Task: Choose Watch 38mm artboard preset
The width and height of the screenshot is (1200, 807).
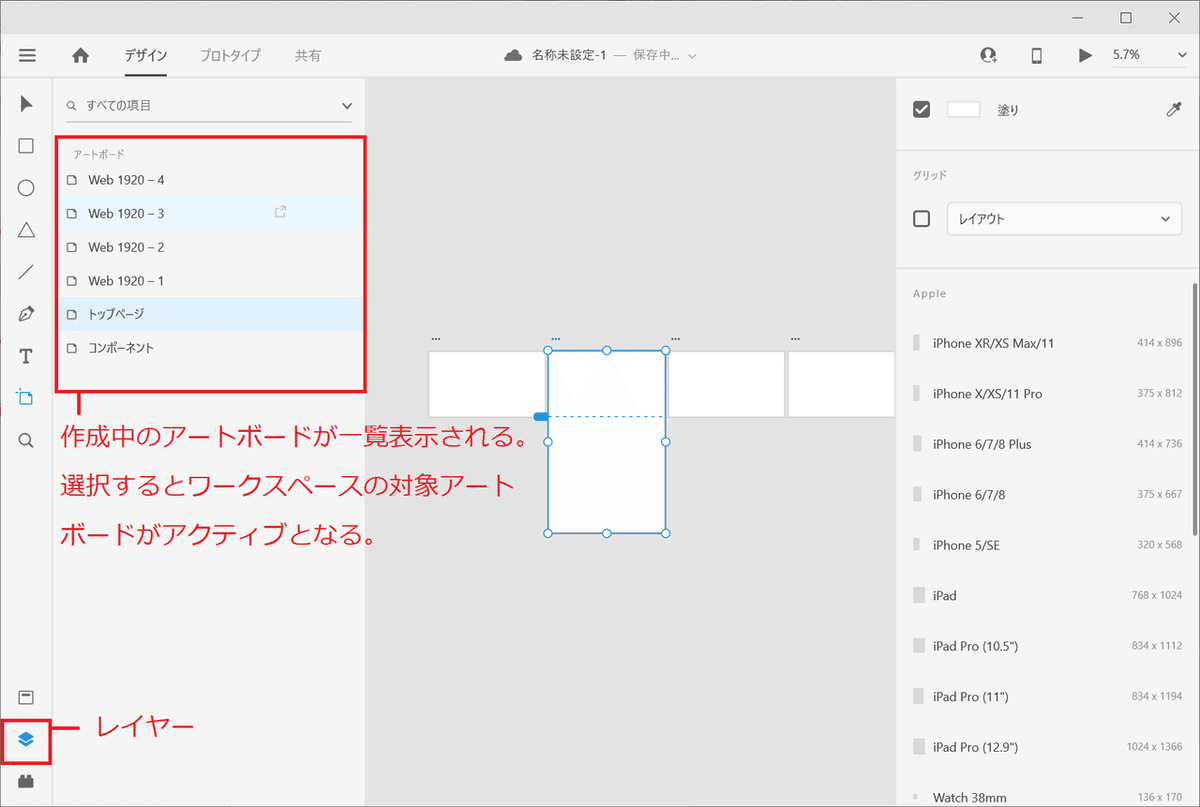Action: [1047, 797]
